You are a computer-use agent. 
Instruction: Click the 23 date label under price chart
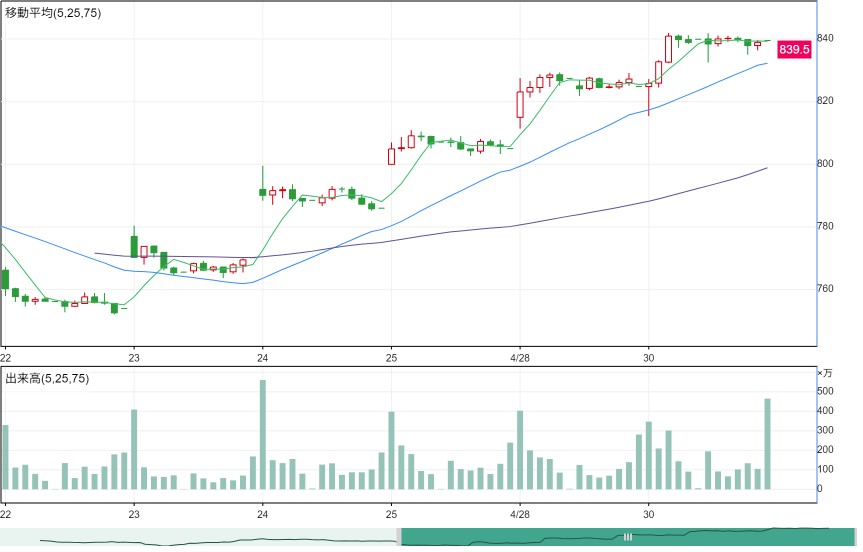134,358
